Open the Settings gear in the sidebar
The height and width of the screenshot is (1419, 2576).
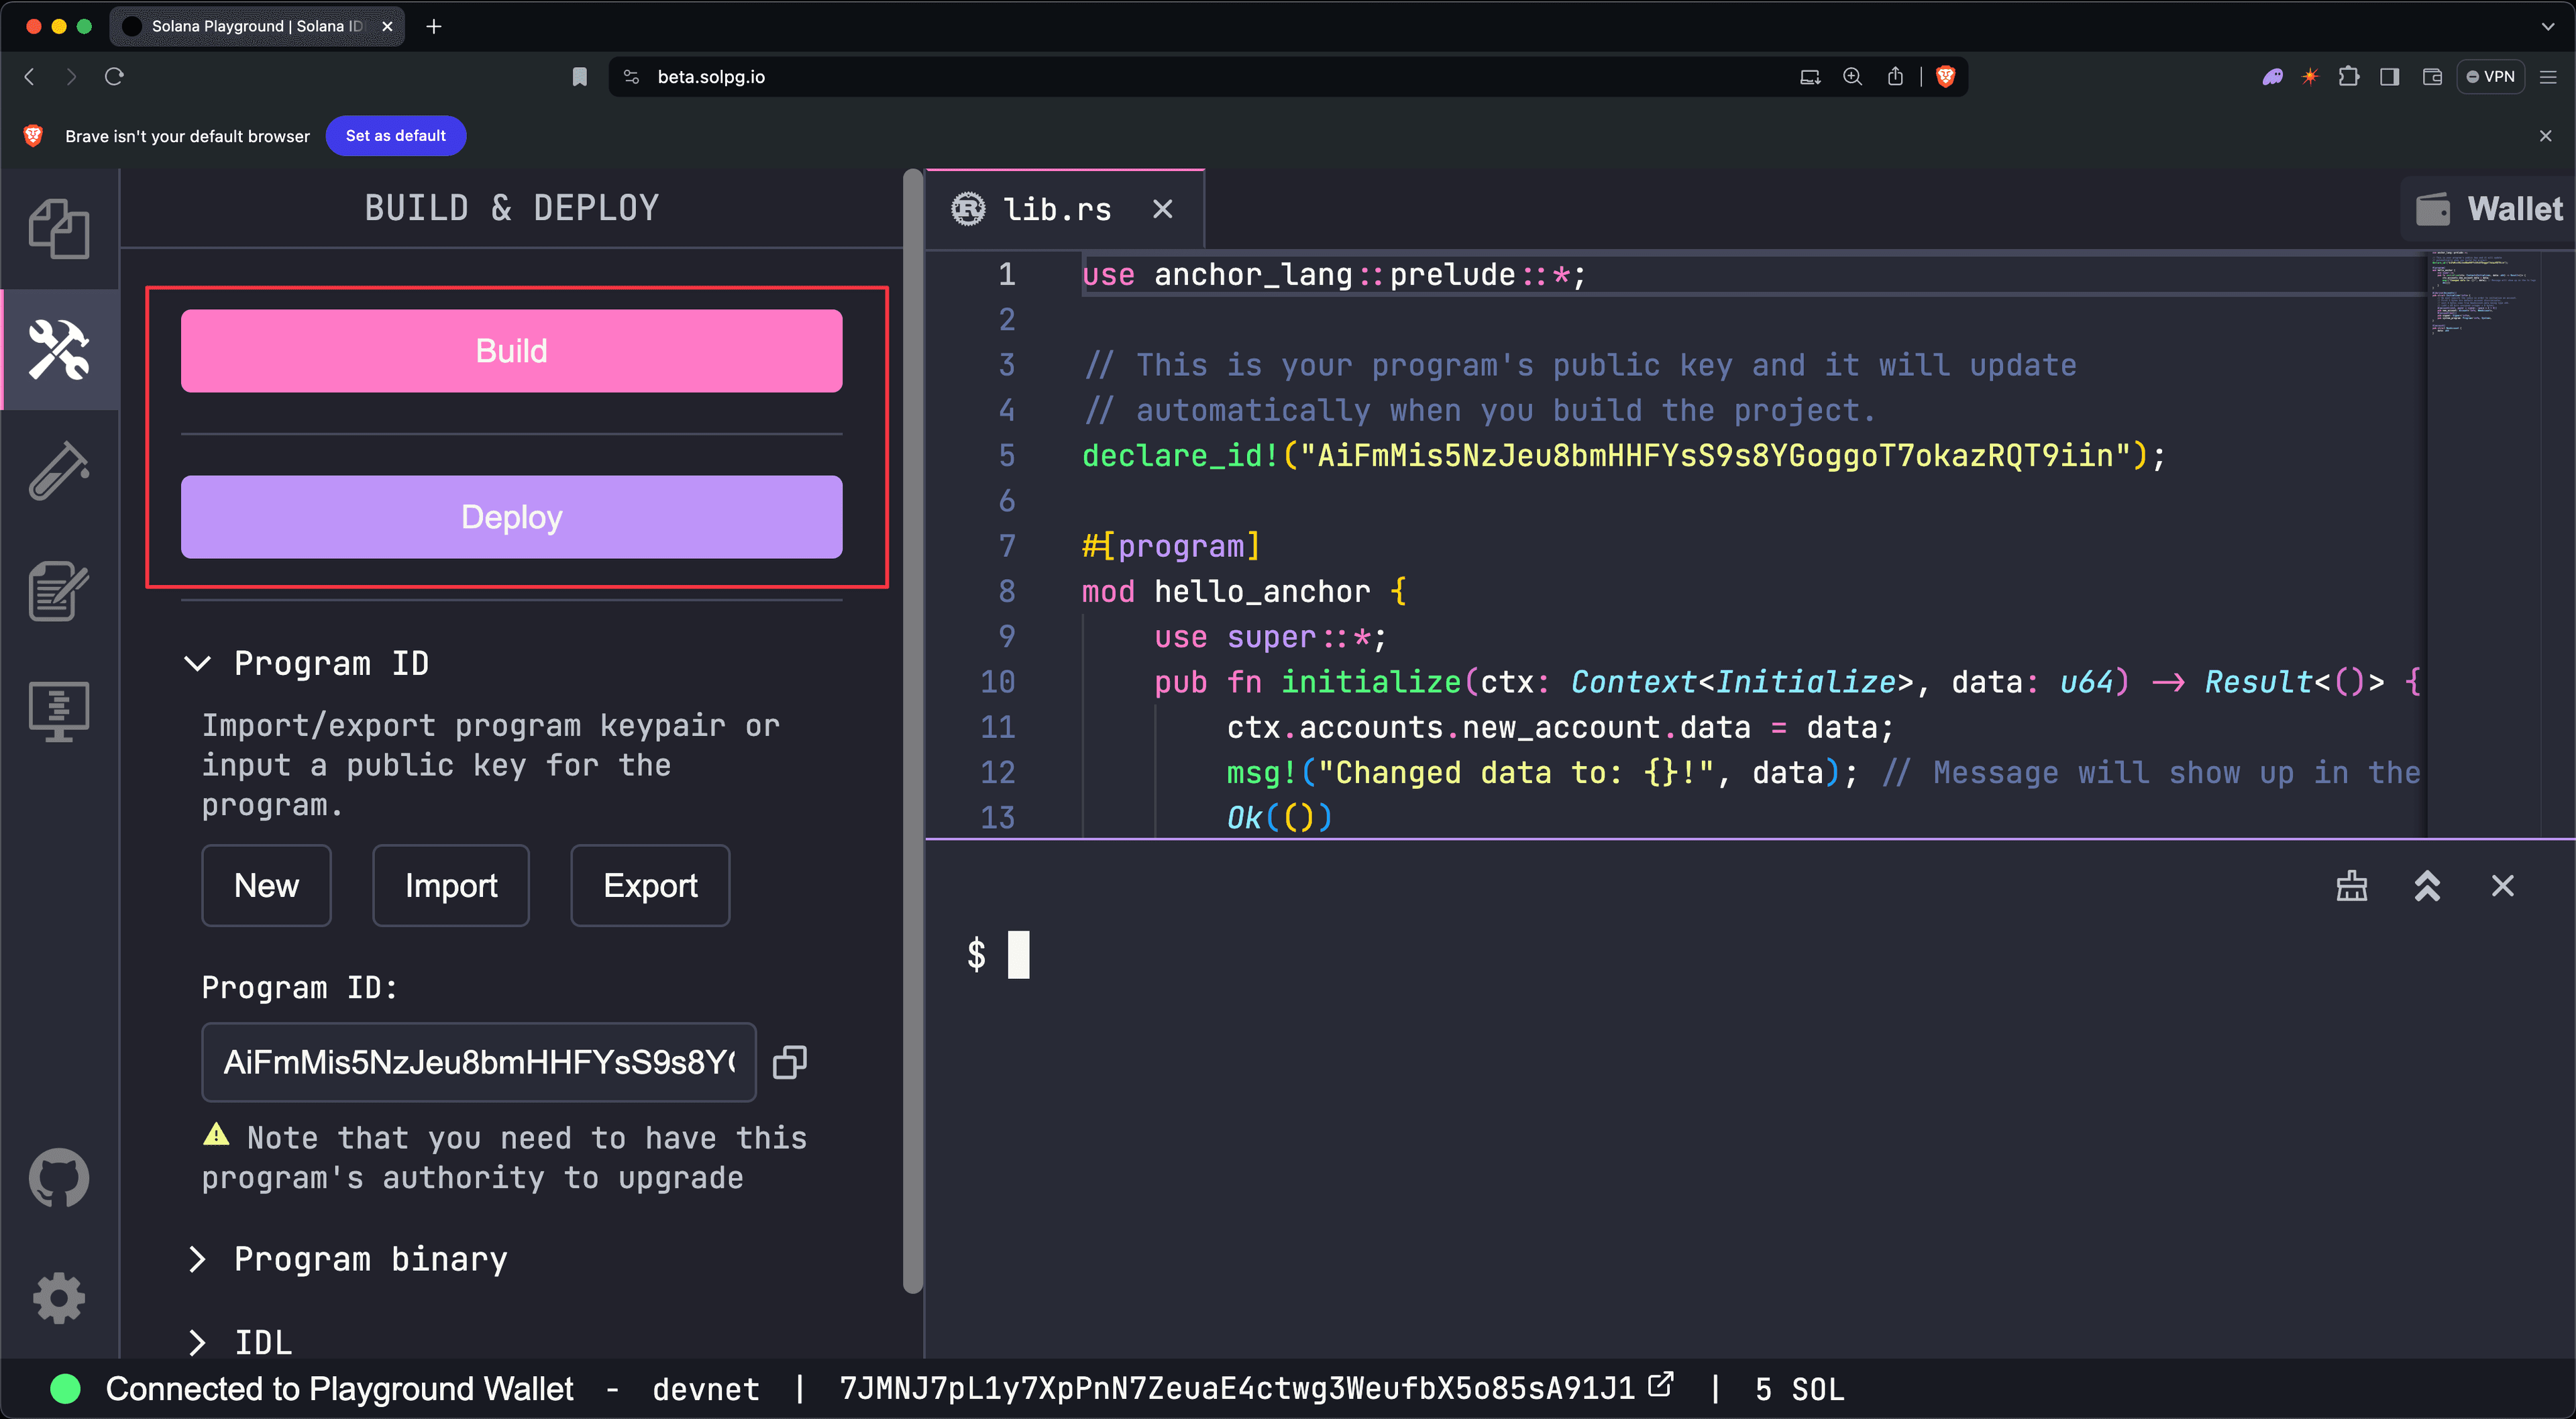(x=59, y=1297)
